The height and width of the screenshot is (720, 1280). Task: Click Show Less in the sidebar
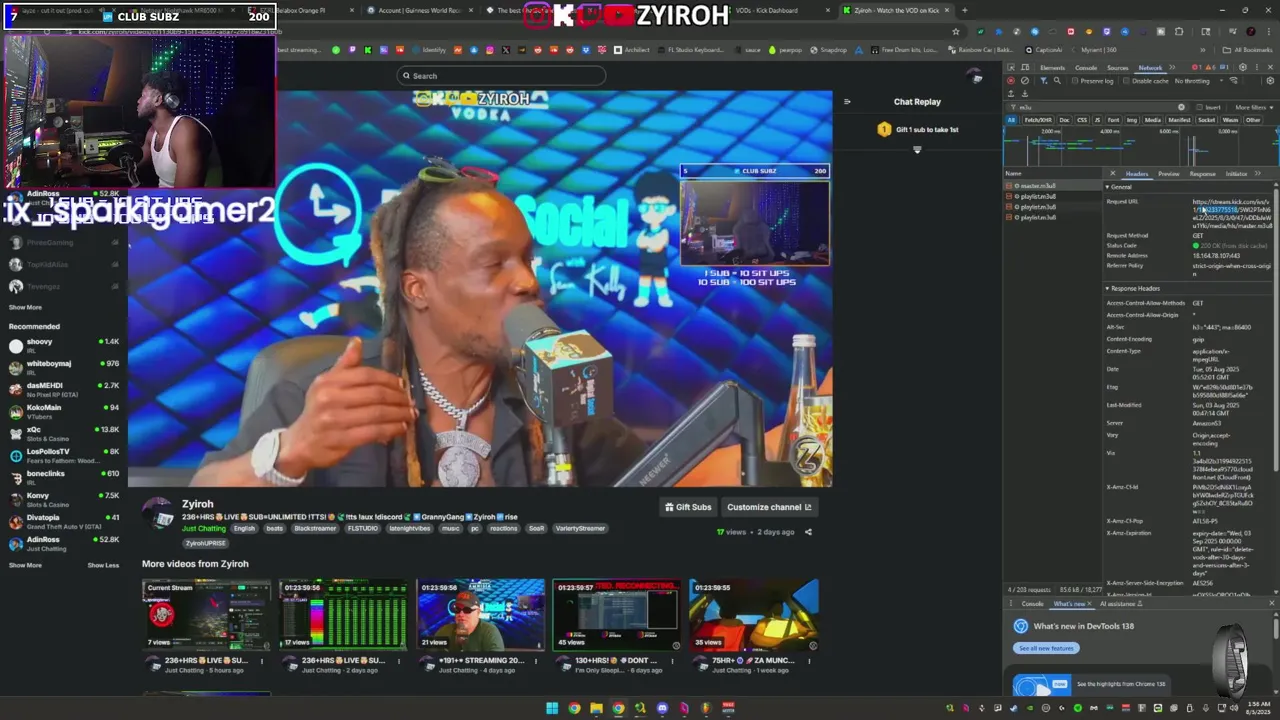[103, 565]
